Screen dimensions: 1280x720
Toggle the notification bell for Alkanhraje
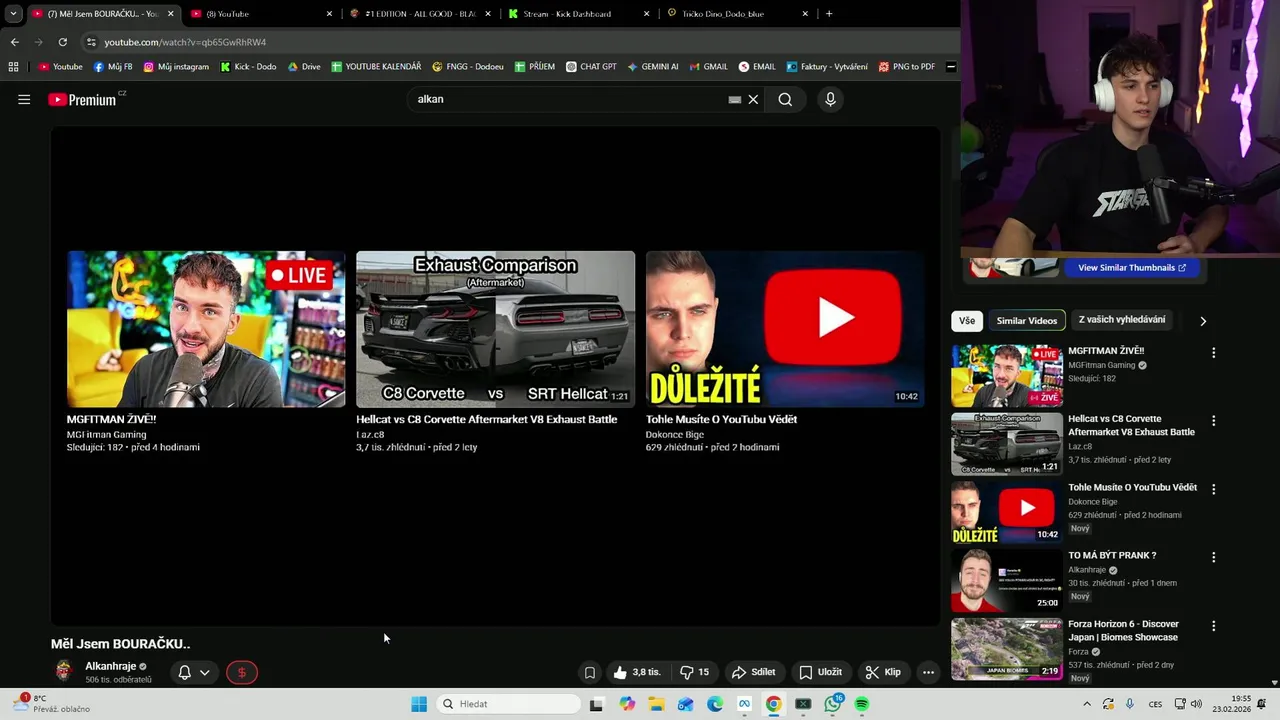[x=184, y=673]
